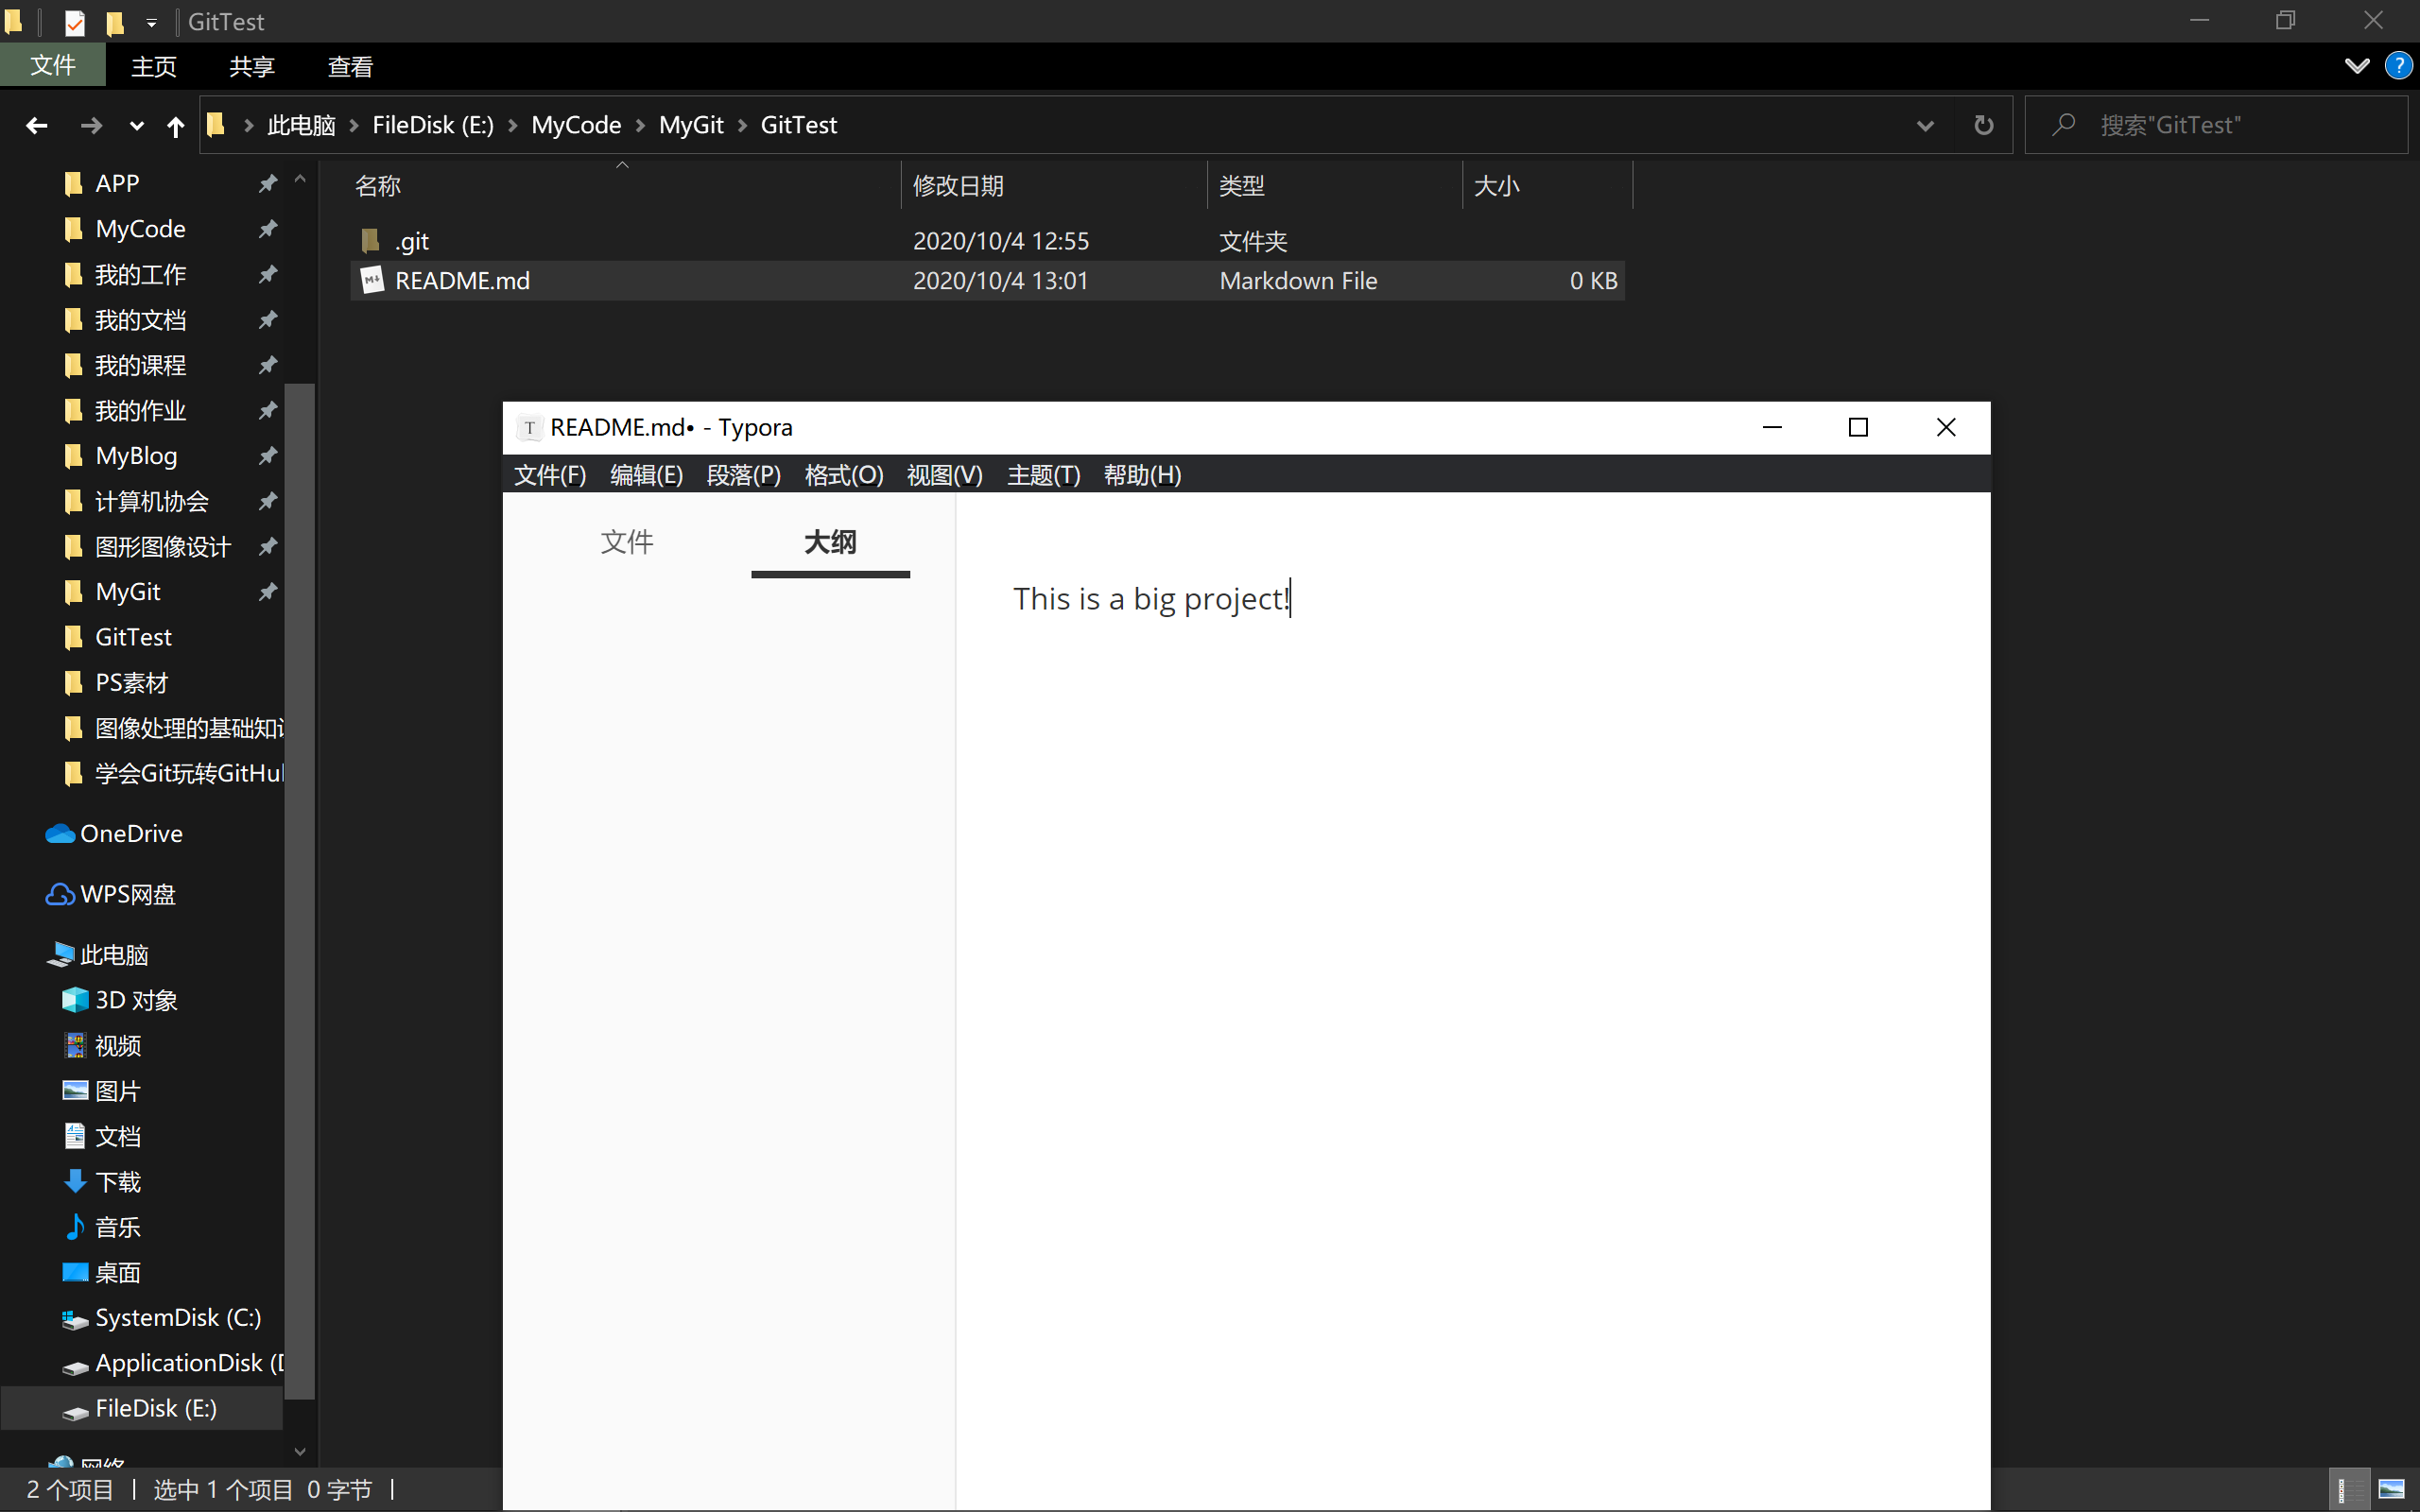
Task: Open Typora 视图(V) menu
Action: [x=944, y=475]
